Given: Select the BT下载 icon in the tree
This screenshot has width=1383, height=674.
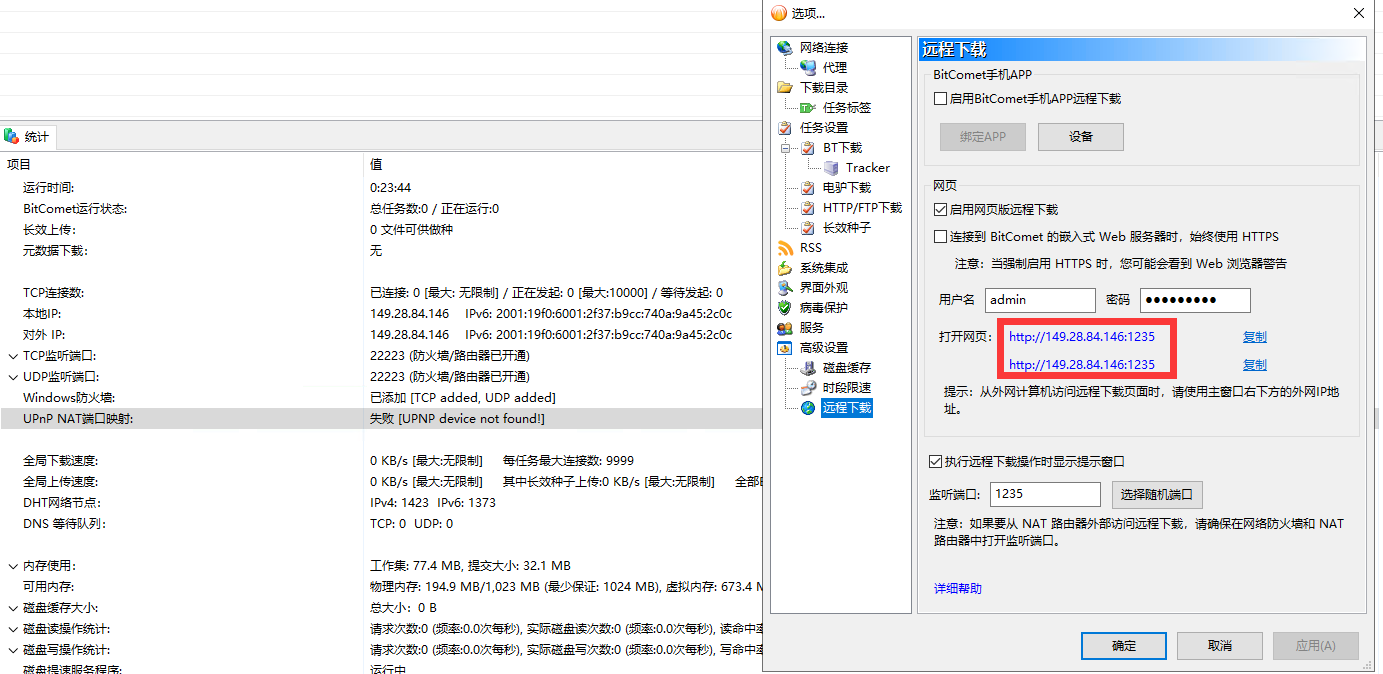Looking at the screenshot, I should click(808, 148).
